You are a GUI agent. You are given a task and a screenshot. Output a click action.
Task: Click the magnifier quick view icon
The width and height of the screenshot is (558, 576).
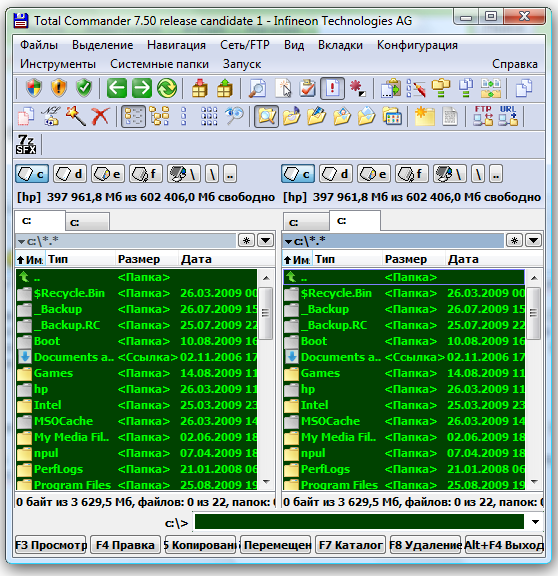[x=234, y=116]
